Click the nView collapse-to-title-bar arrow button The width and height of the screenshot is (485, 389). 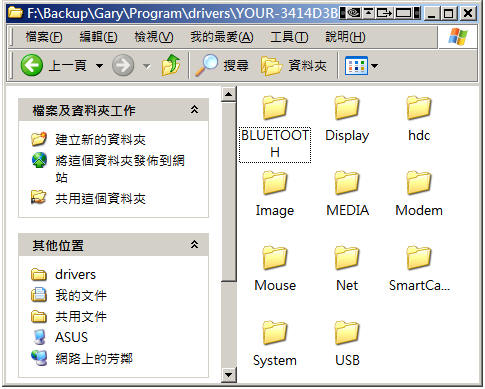point(368,13)
